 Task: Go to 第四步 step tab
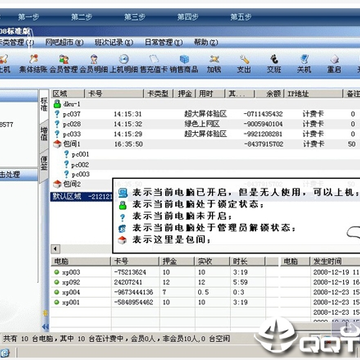click(188, 17)
